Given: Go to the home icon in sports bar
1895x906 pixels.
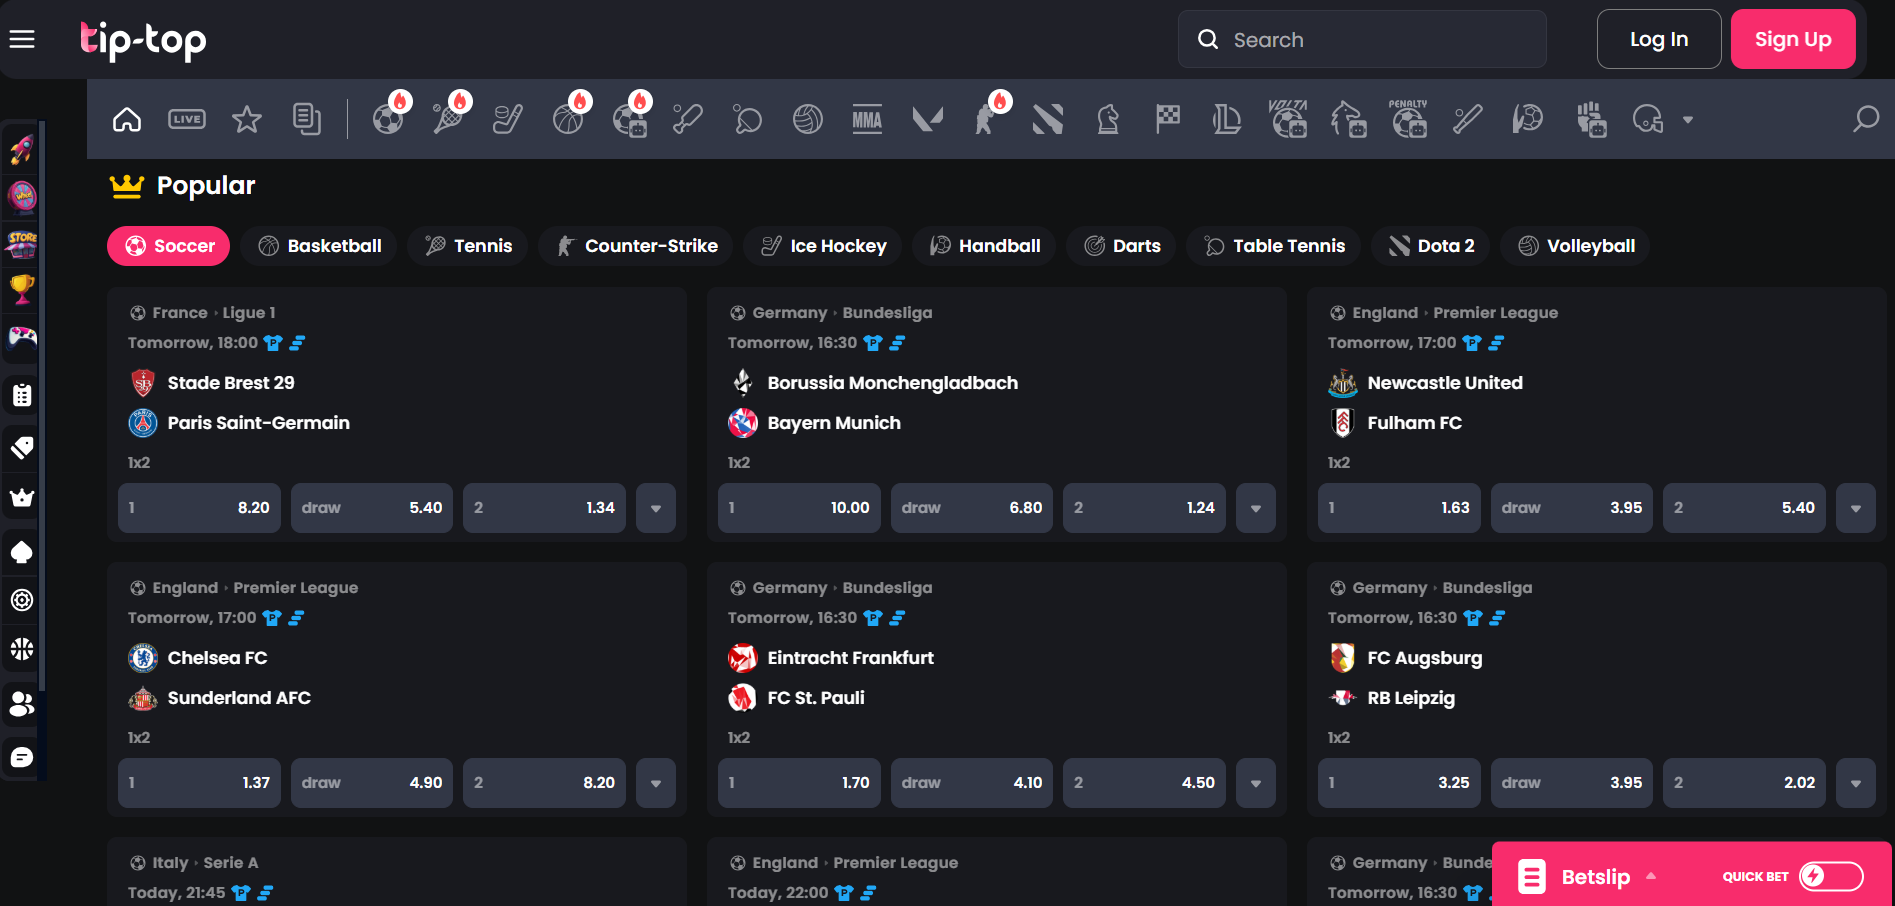Looking at the screenshot, I should point(127,120).
